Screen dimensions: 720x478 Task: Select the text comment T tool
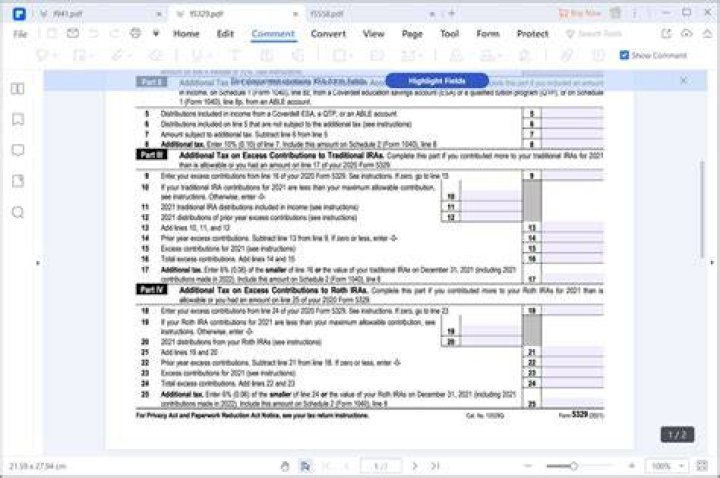[x=235, y=55]
